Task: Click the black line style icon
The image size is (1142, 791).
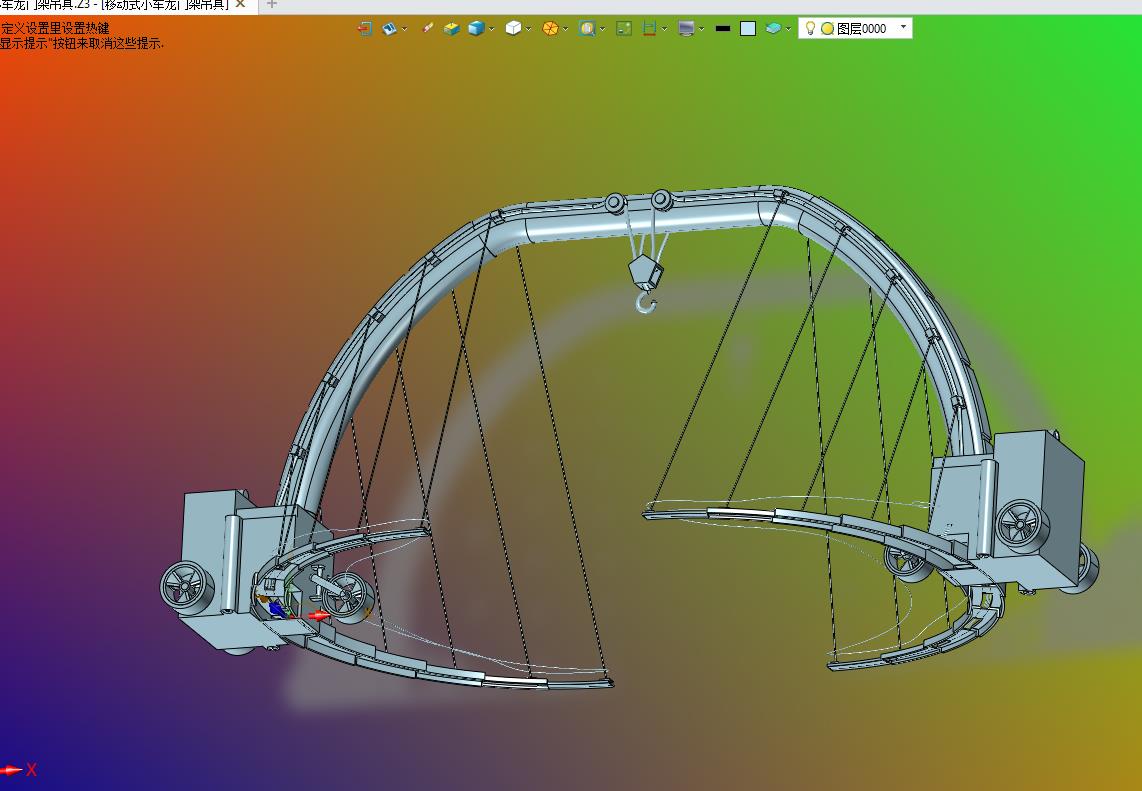Action: (722, 28)
